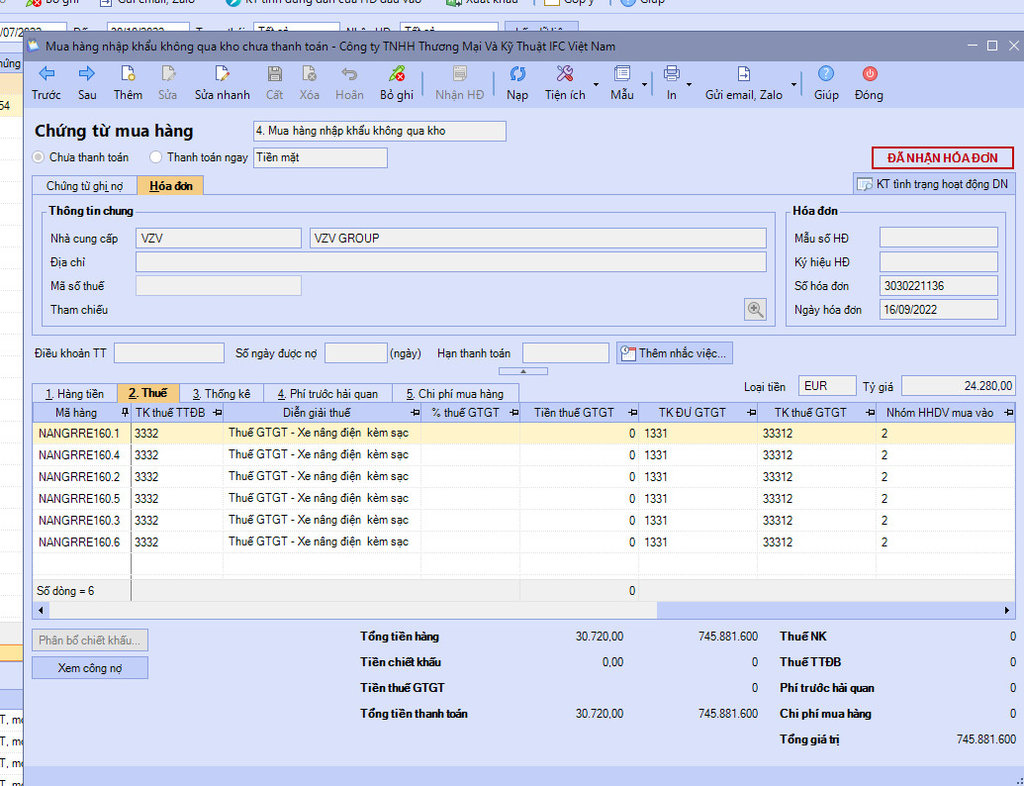This screenshot has width=1024, height=786.
Task: Click KT tình trạng hoạt động DN button
Action: coord(934,184)
